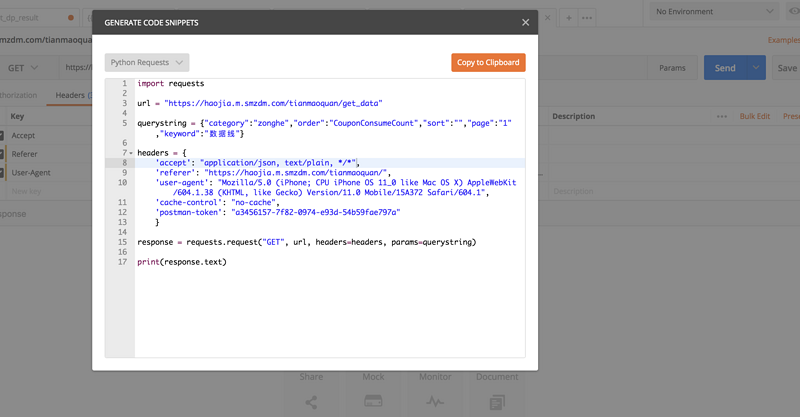
Task: Click the requests.request GET call on line 15
Action: click(307, 242)
